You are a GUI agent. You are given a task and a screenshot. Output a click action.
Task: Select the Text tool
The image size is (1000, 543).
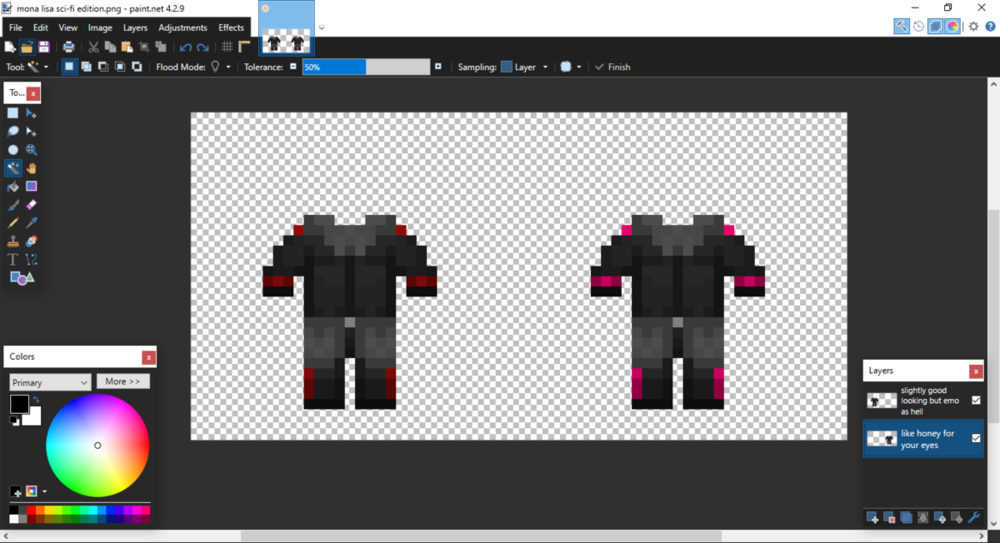pyautogui.click(x=13, y=259)
